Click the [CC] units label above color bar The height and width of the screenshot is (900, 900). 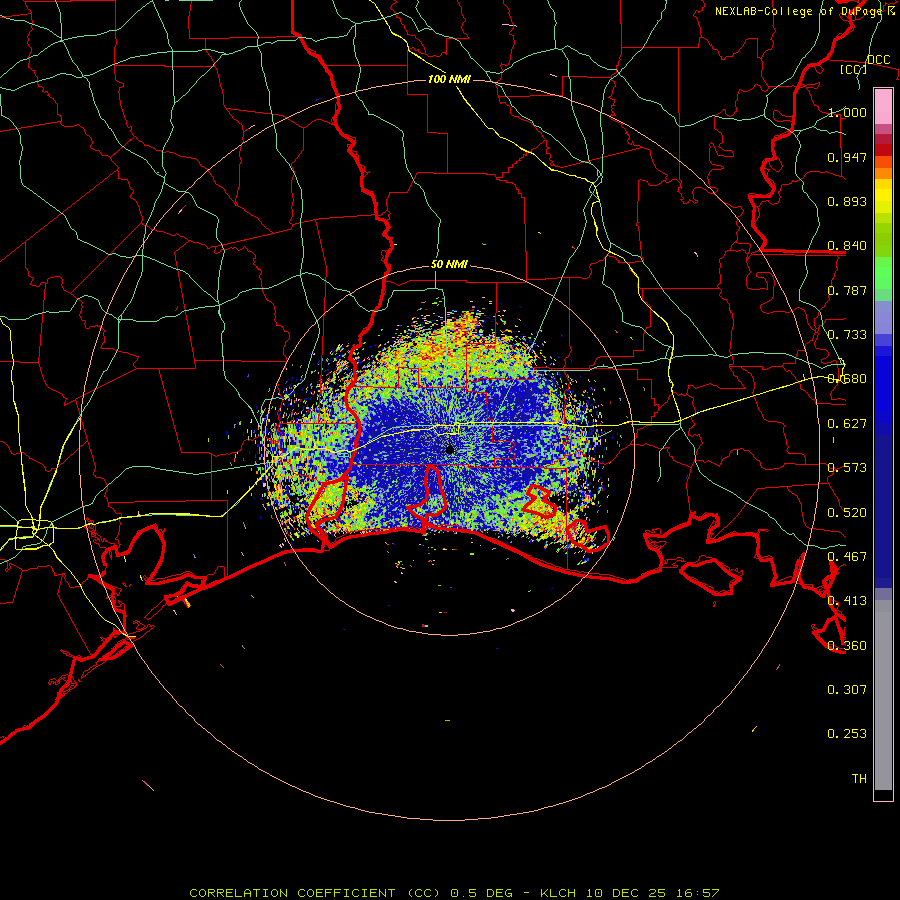pyautogui.click(x=854, y=69)
